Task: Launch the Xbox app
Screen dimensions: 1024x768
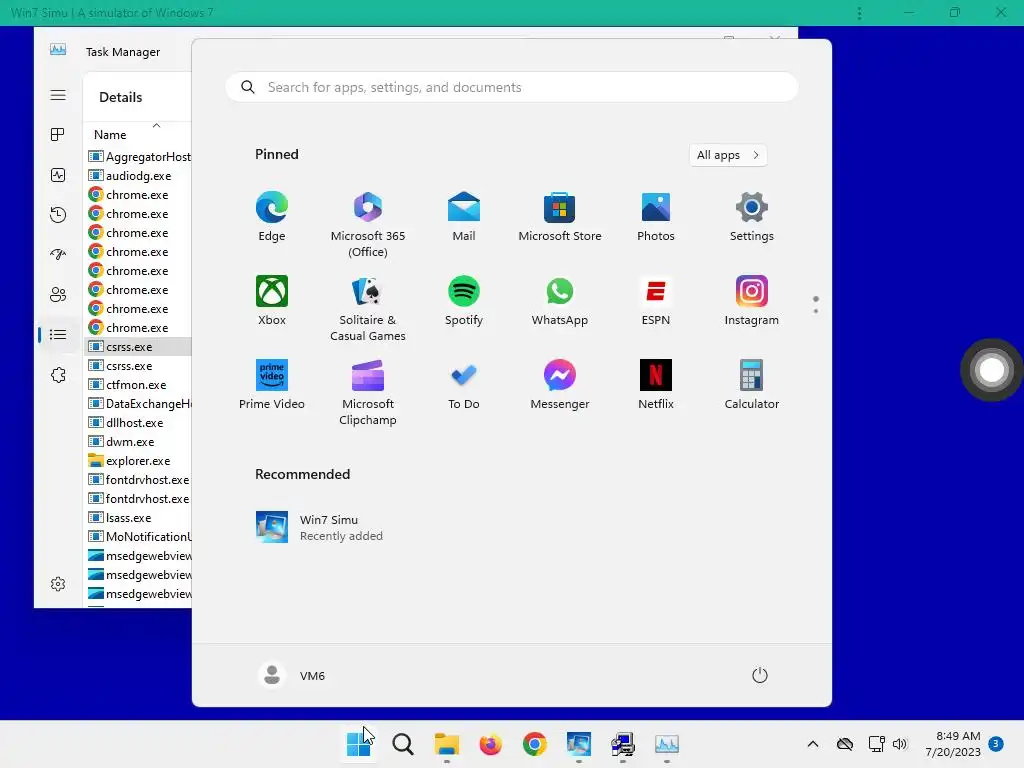Action: (x=272, y=300)
